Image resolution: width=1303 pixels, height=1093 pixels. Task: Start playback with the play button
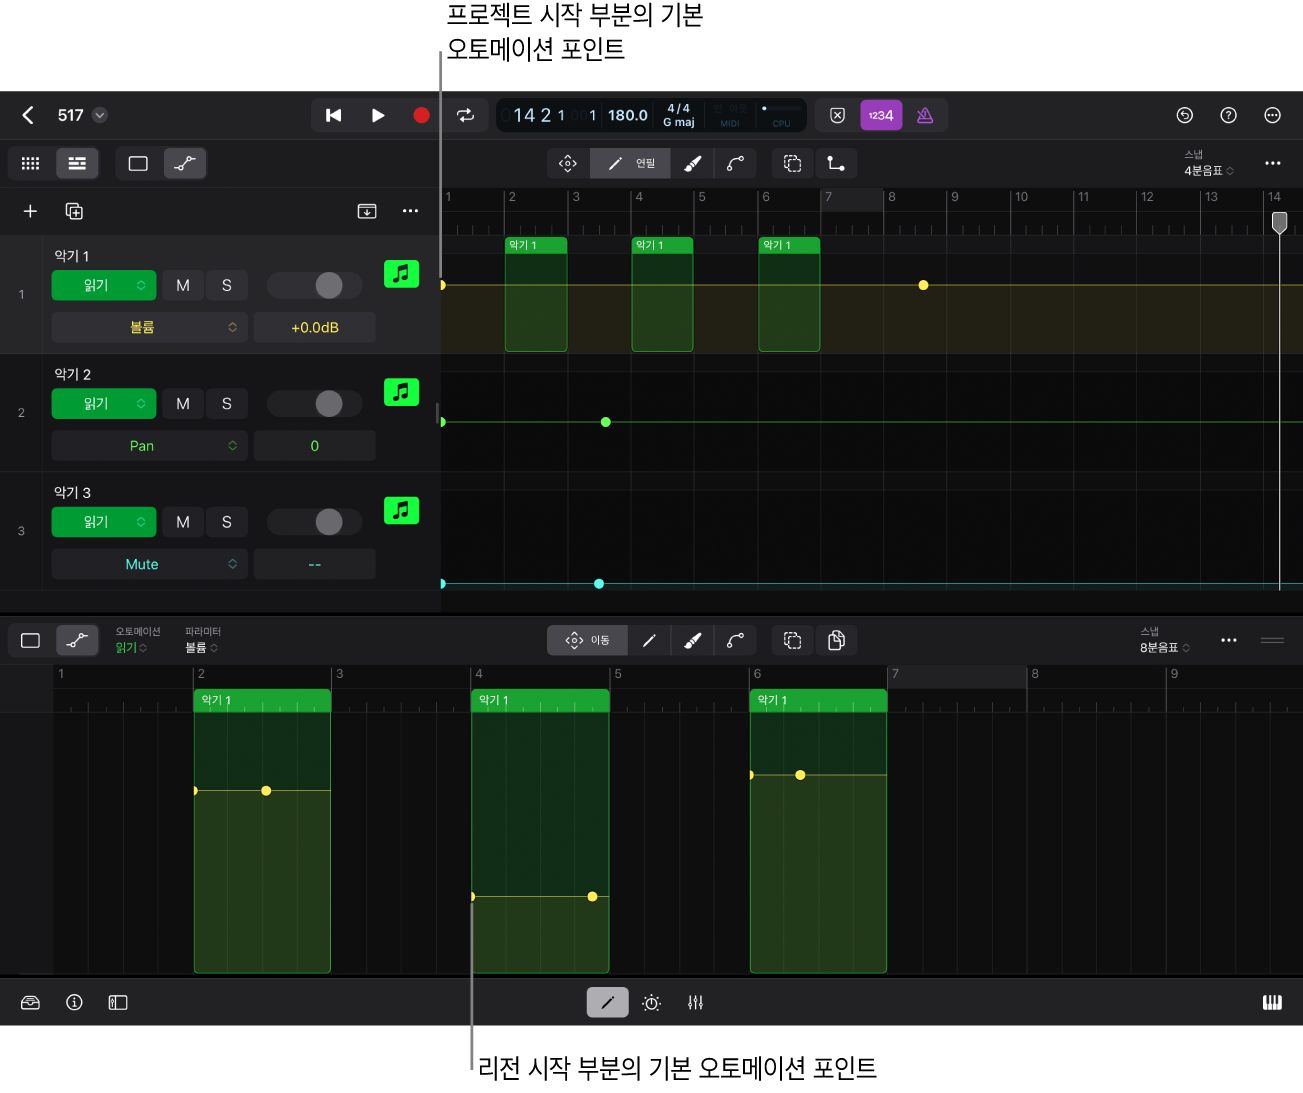(x=378, y=115)
